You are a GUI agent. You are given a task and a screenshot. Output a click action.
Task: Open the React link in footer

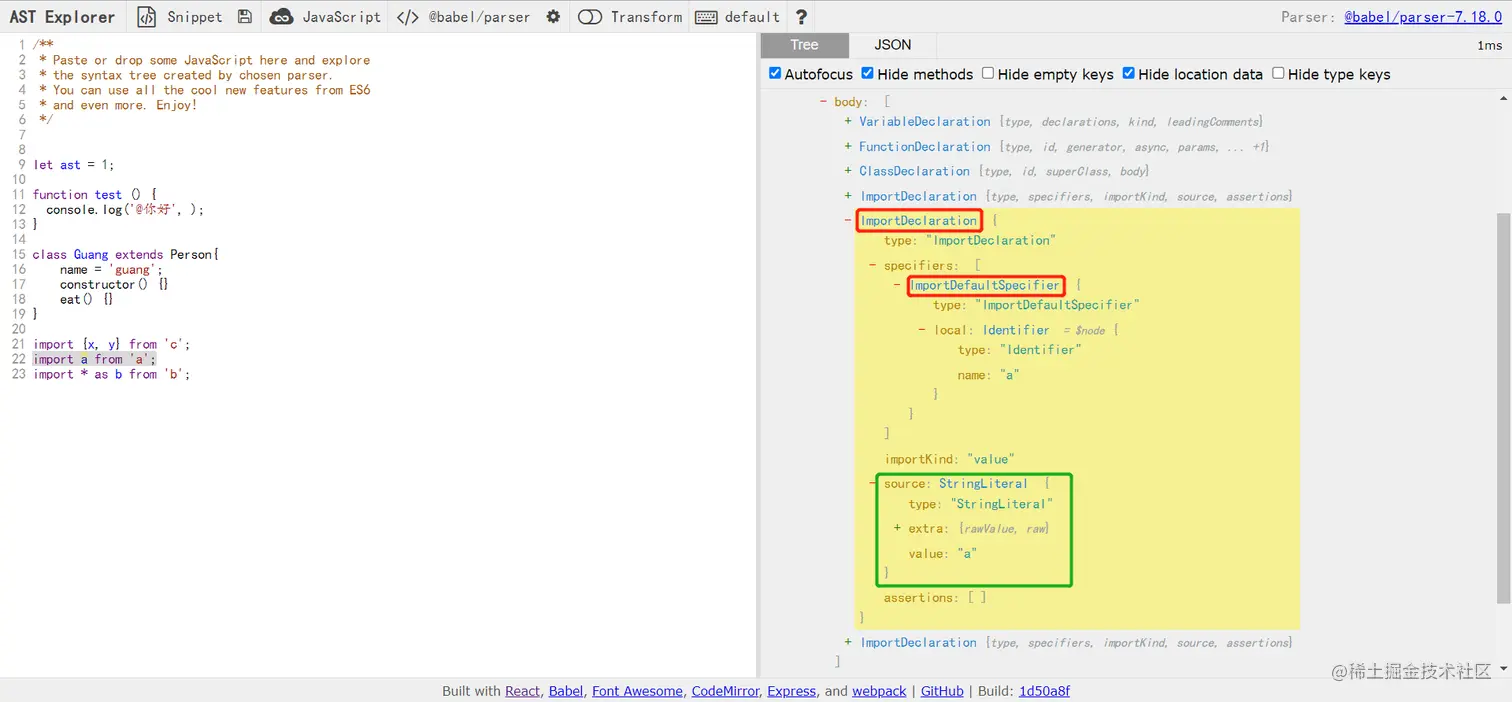522,691
